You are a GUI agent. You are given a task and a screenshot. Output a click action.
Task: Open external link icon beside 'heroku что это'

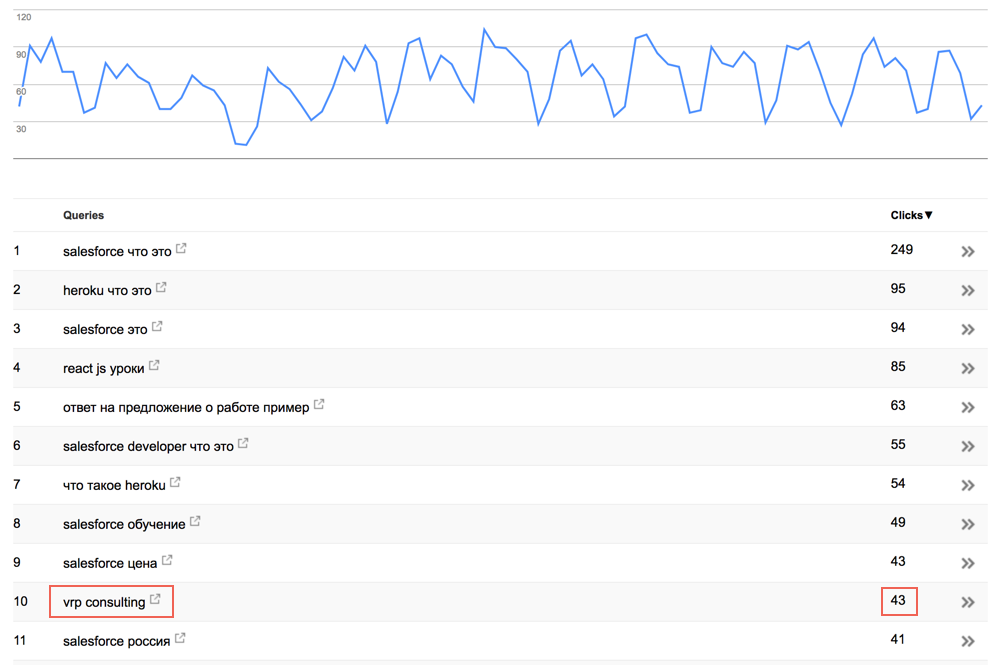(161, 287)
